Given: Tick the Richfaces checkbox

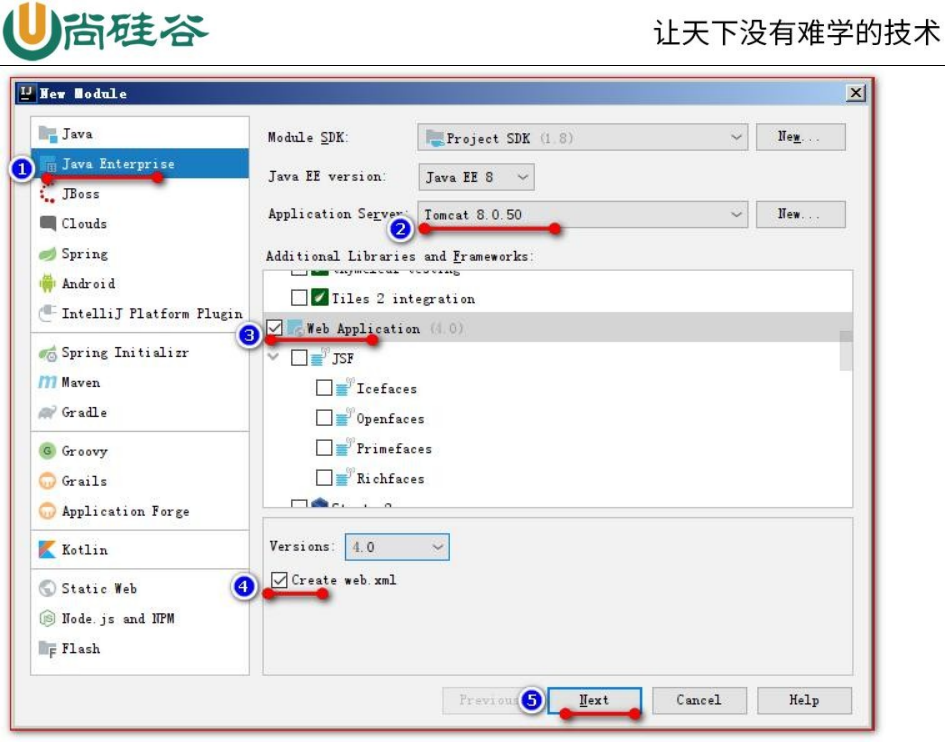Looking at the screenshot, I should point(324,478).
